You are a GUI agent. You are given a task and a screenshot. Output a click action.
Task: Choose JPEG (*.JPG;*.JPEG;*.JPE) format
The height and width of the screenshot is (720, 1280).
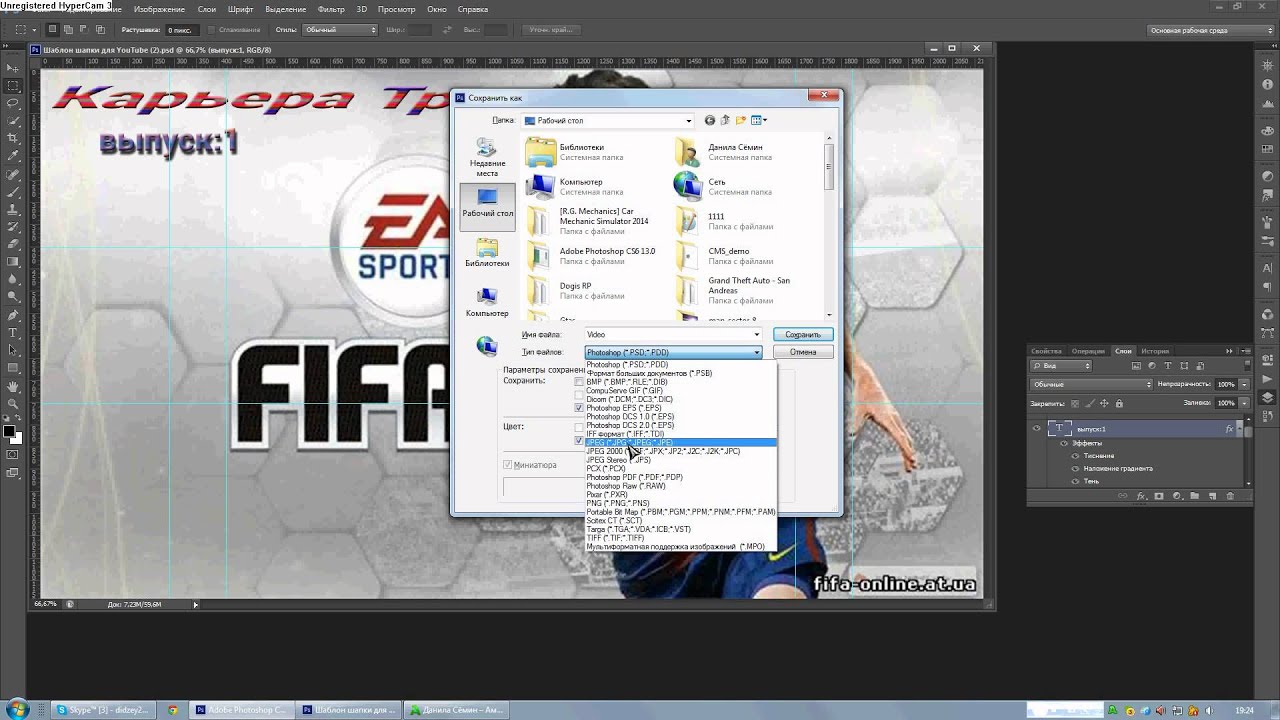click(680, 442)
